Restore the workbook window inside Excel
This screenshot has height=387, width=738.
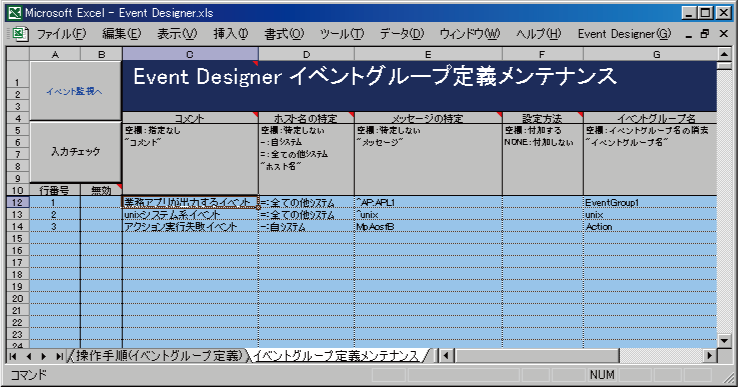(x=705, y=34)
